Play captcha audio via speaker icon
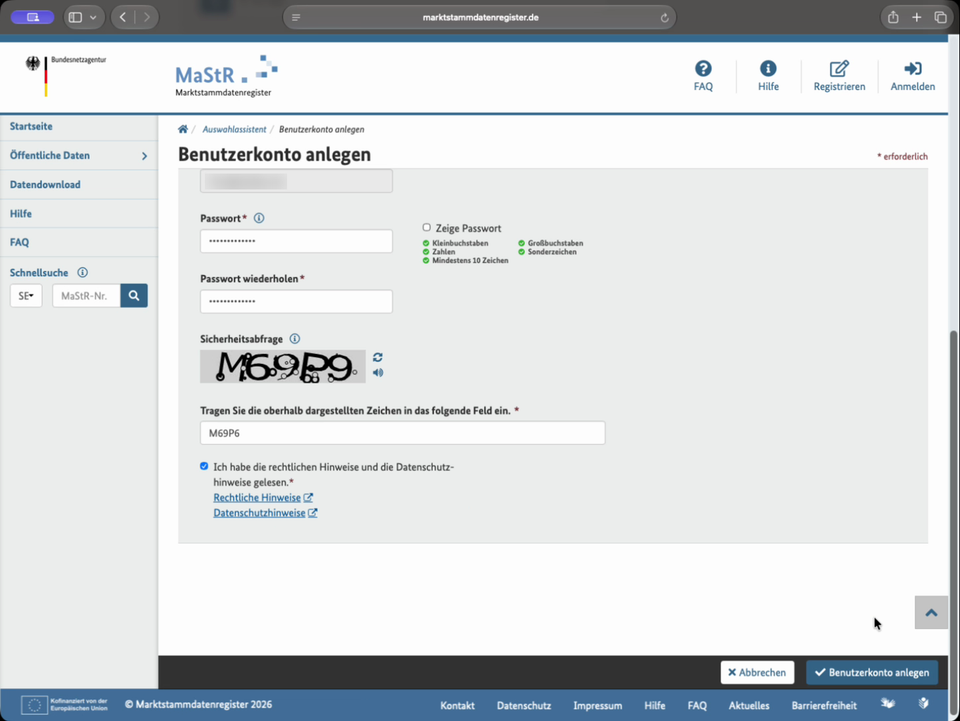The height and width of the screenshot is (721, 960). tap(378, 373)
